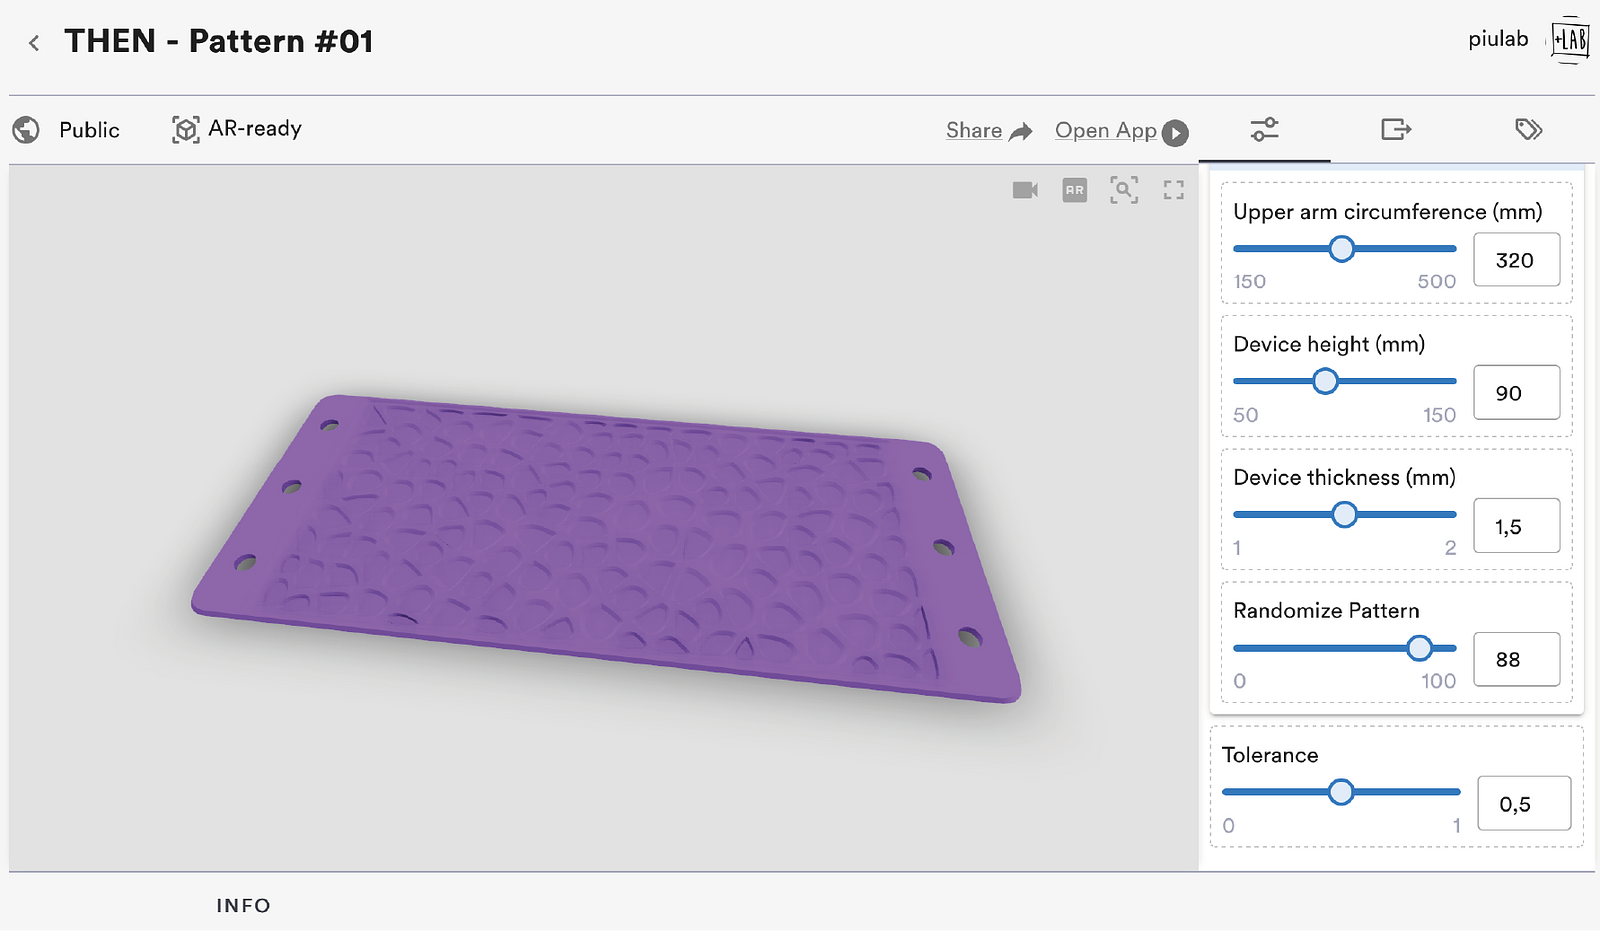The height and width of the screenshot is (931, 1600).
Task: Click the Device height slider handle
Action: click(x=1325, y=381)
